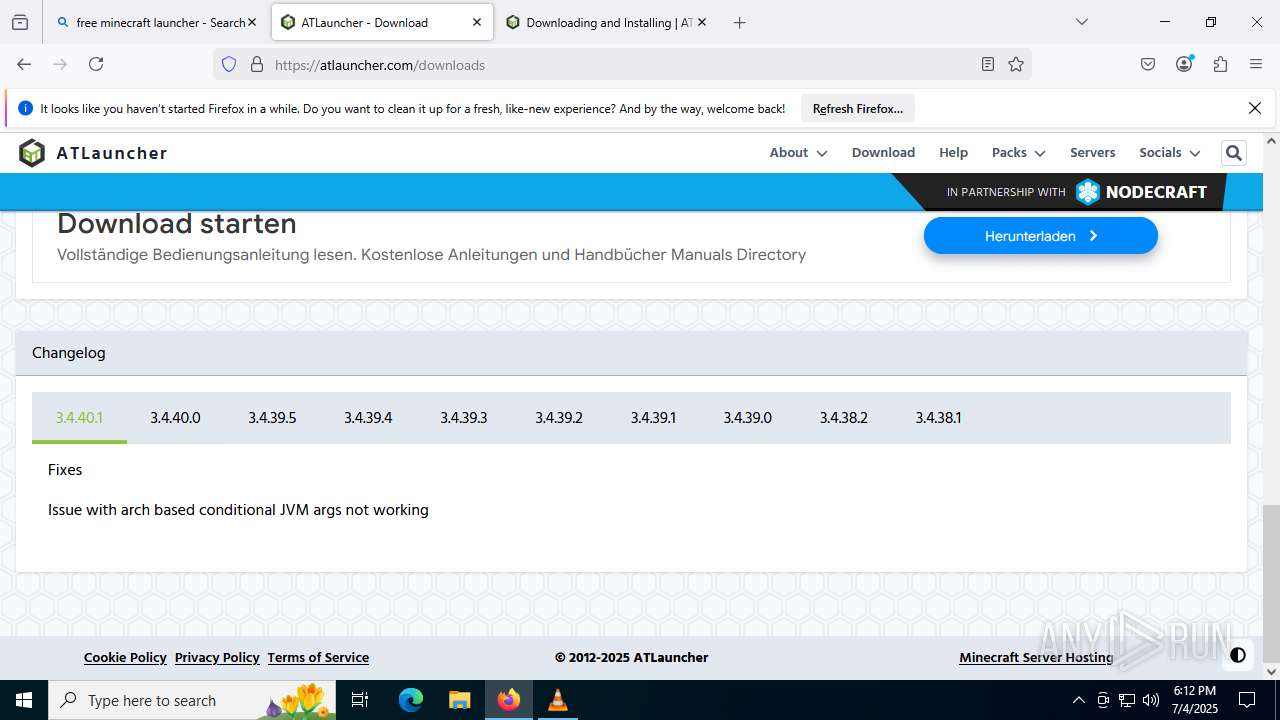The image size is (1280, 720).
Task: Open Firefox account icon
Action: tap(1184, 64)
